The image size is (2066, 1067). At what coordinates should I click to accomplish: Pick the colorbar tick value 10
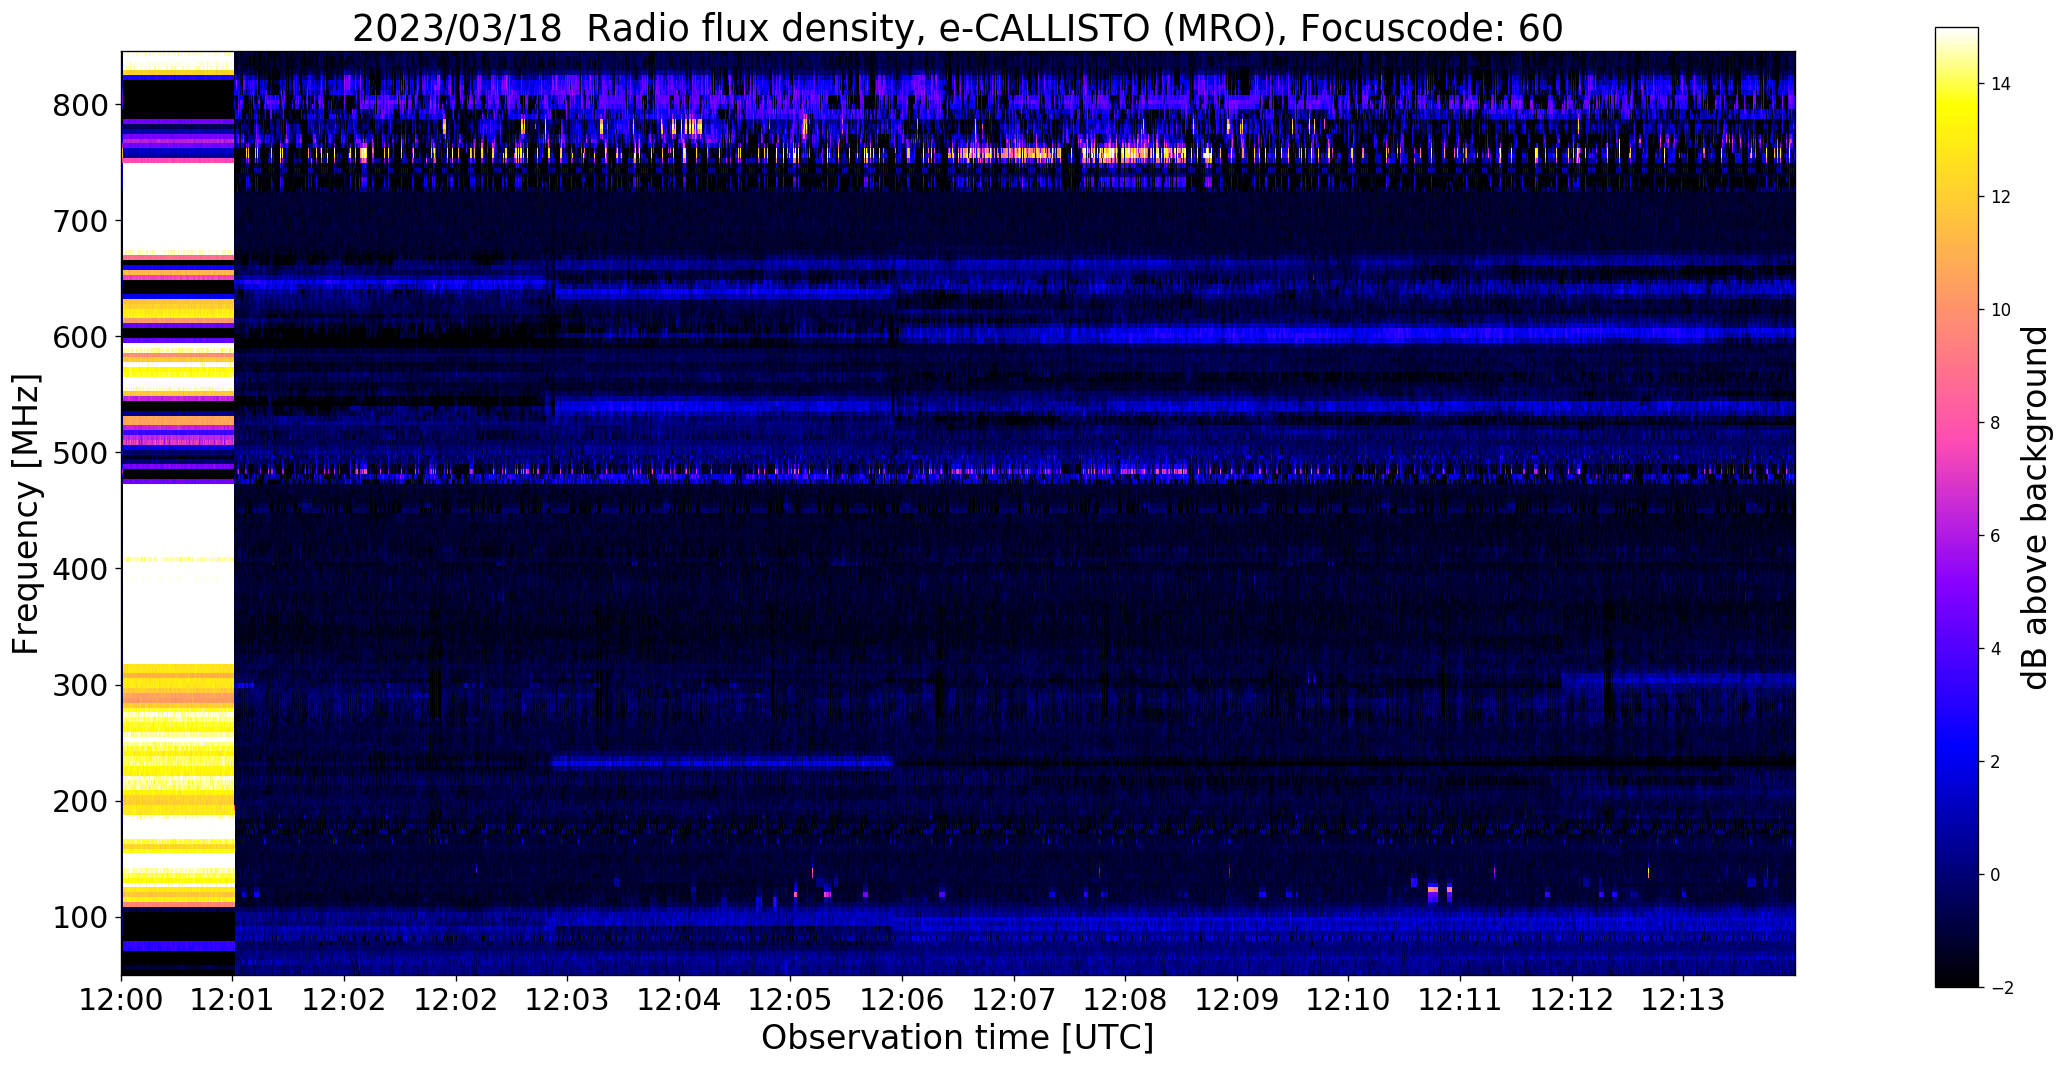[x=2001, y=310]
